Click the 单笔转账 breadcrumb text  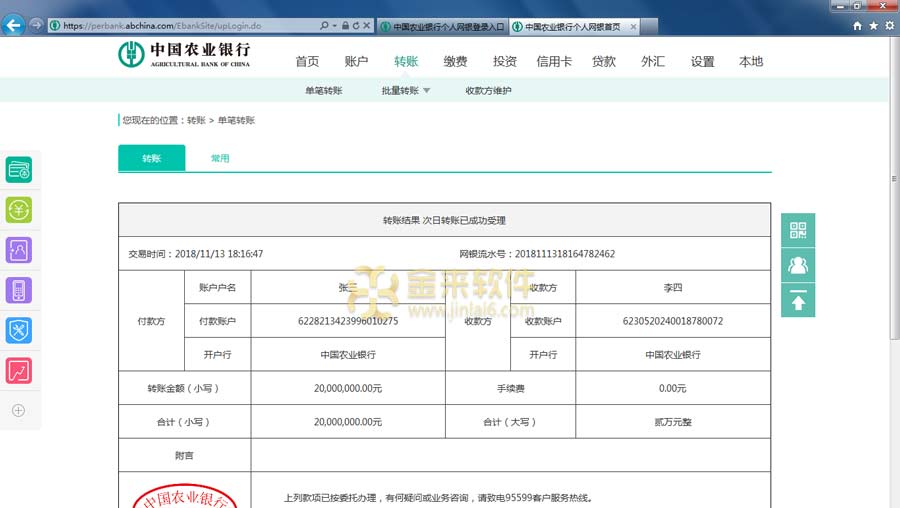(x=236, y=120)
